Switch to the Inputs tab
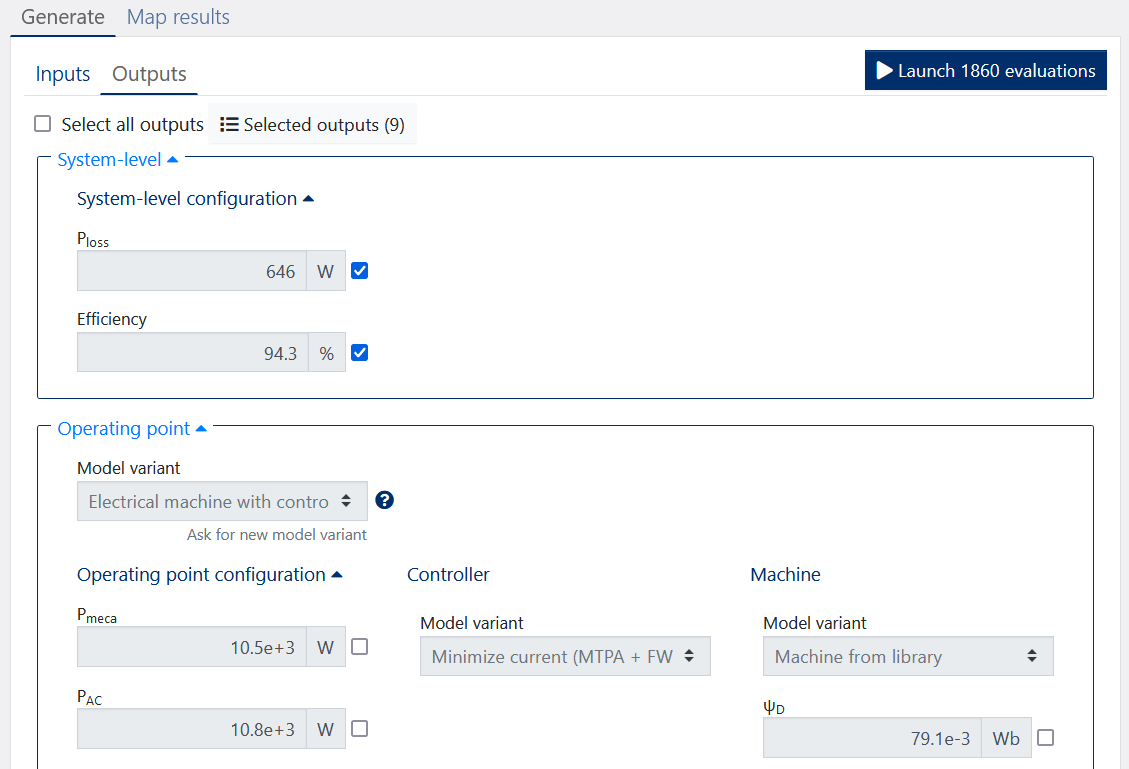Image resolution: width=1129 pixels, height=769 pixels. 63,74
